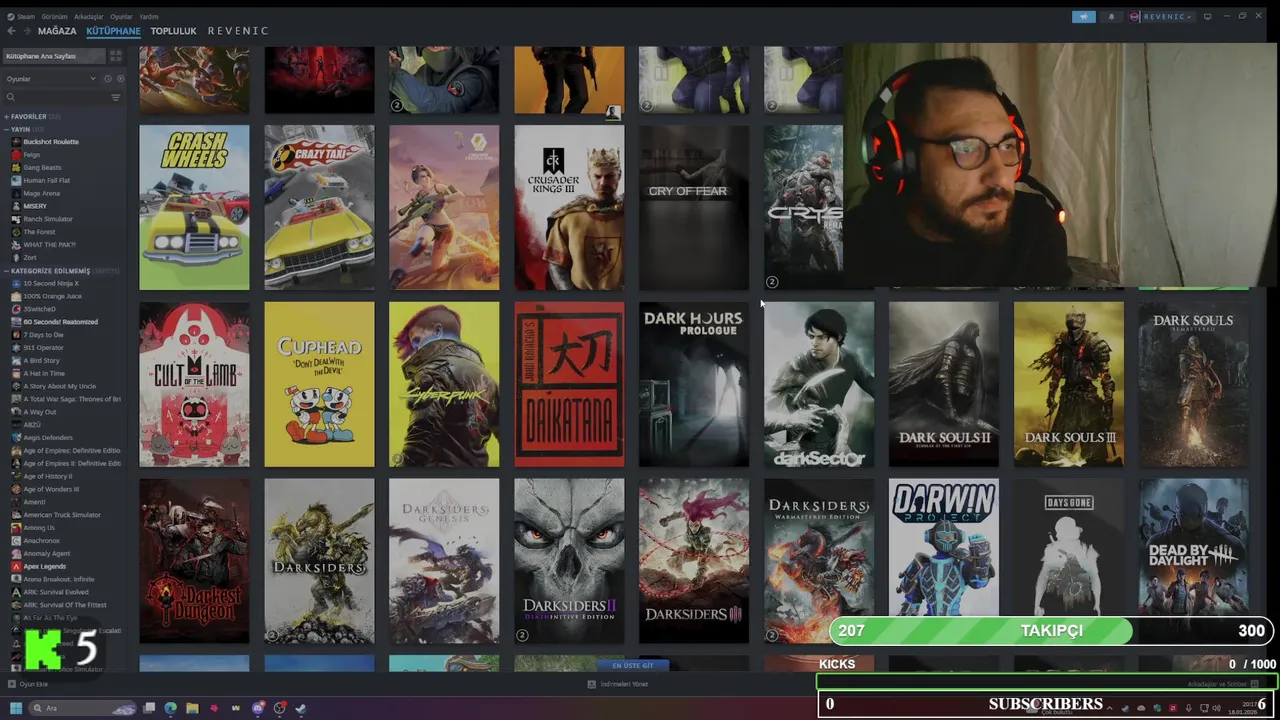Go back with the navigation arrow
Viewport: 1280px width, 720px height.
coord(11,31)
